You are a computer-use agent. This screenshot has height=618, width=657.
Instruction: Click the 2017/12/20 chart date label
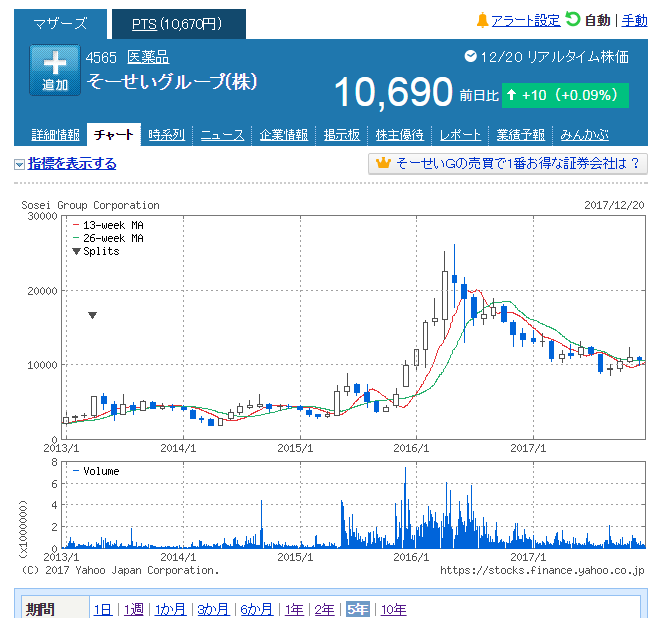click(614, 205)
